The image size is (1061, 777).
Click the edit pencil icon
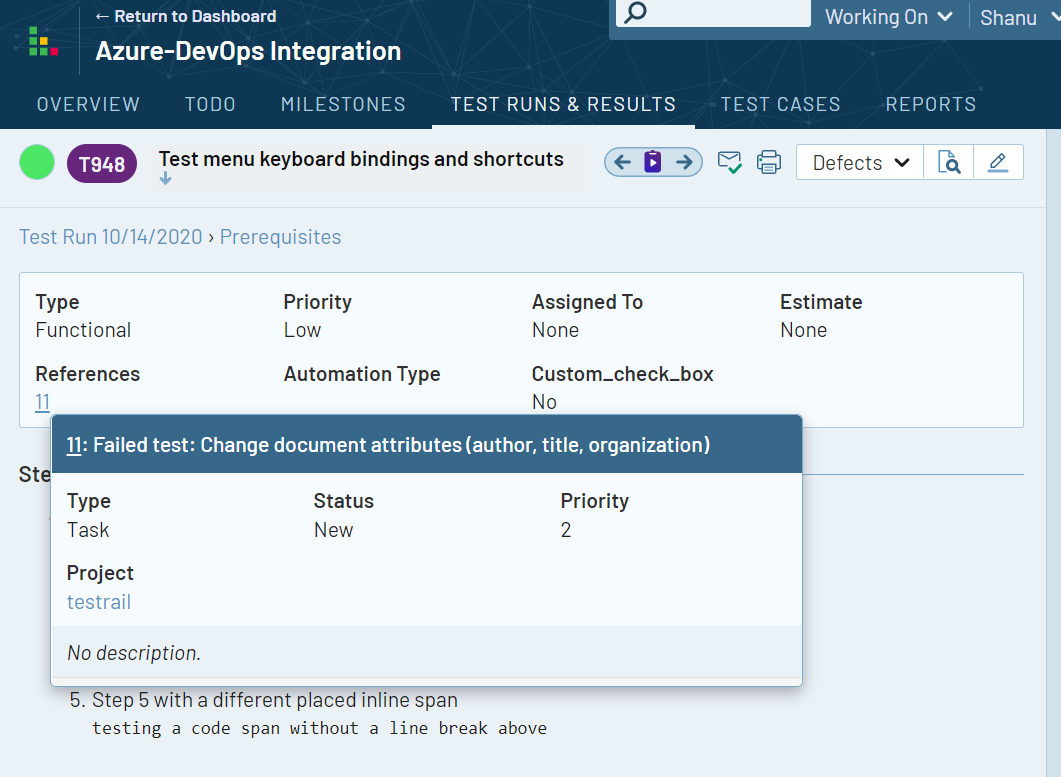(x=997, y=162)
